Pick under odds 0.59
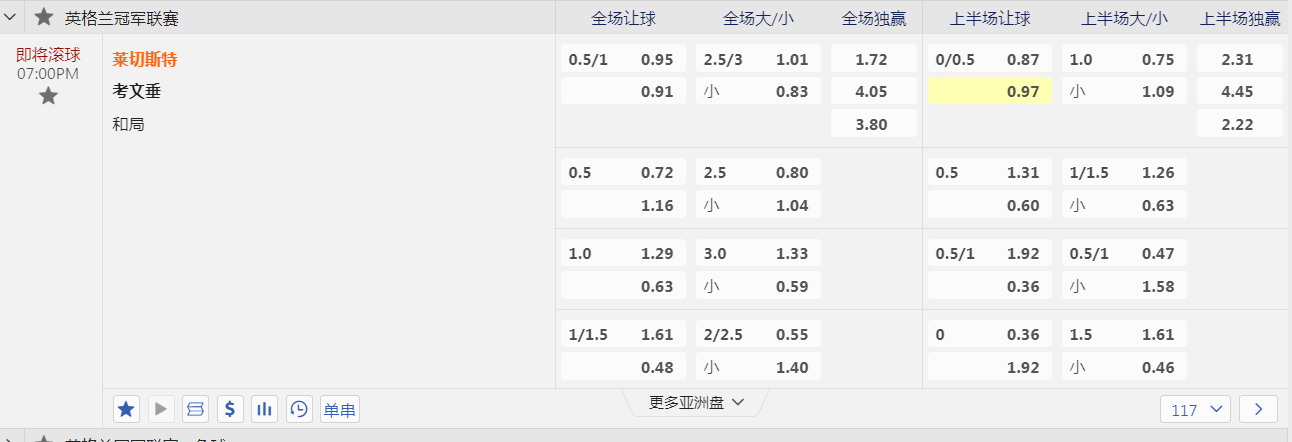This screenshot has height=442, width=1292. [758, 285]
